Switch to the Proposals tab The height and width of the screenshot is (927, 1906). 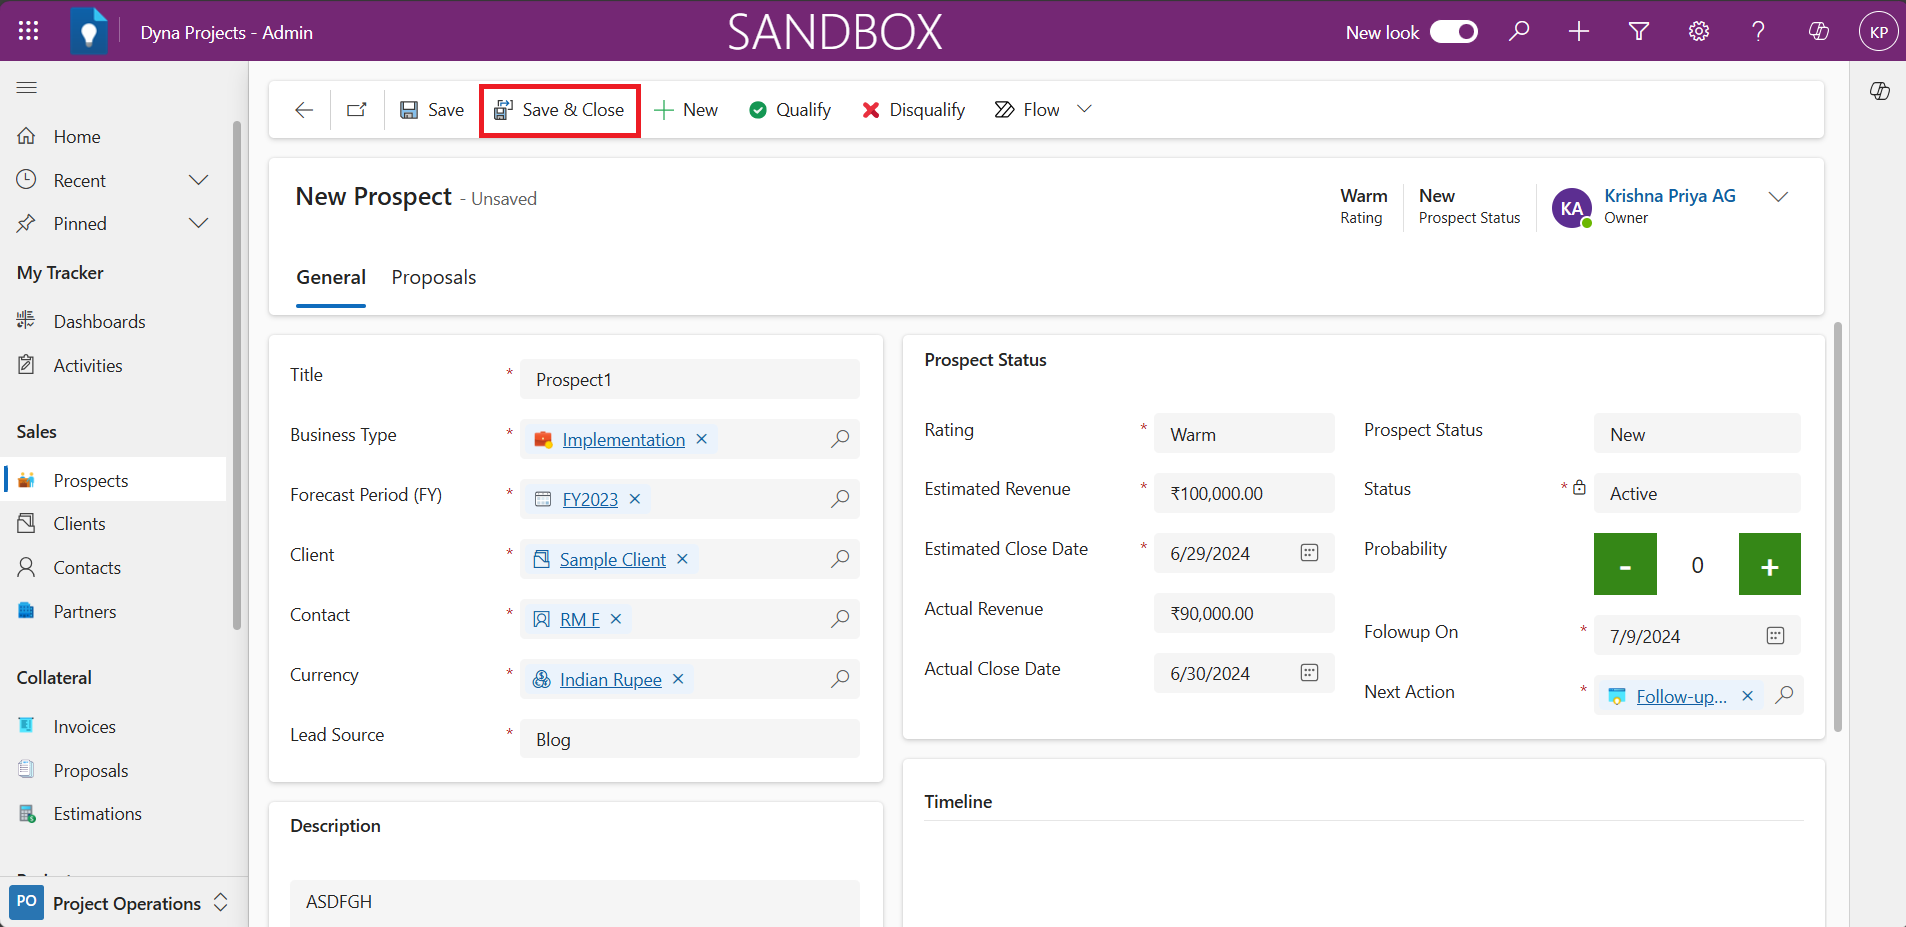[x=433, y=277]
